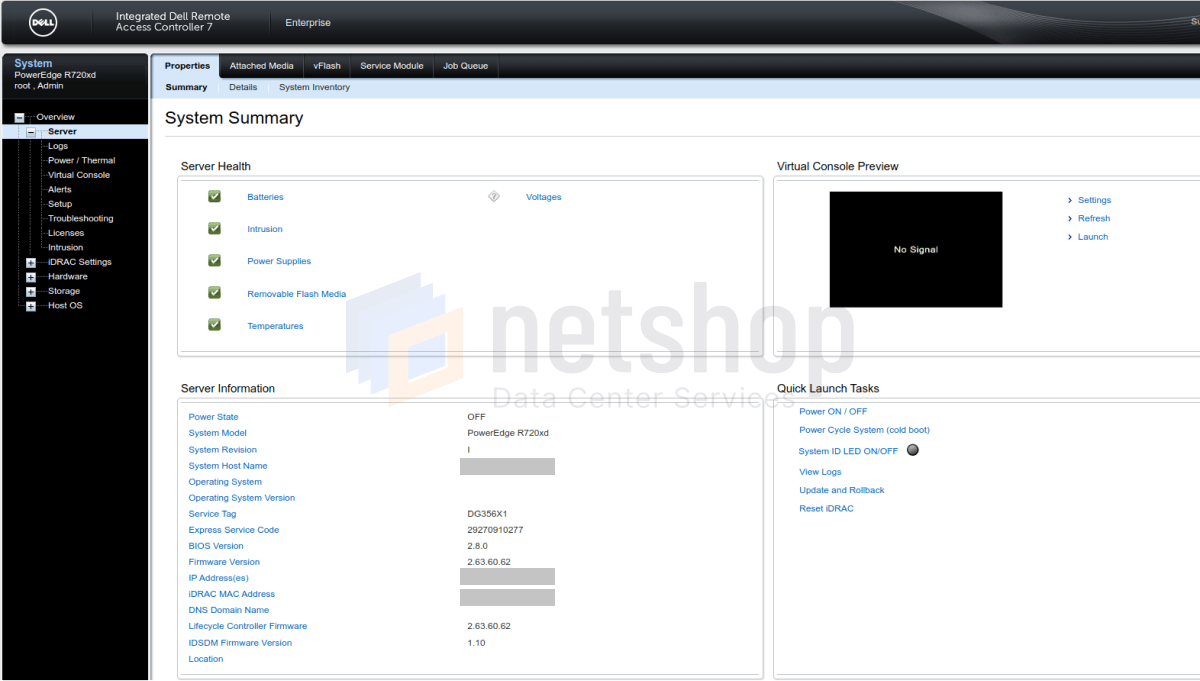Image resolution: width=1200 pixels, height=681 pixels.
Task: Expand the Hardware branch in navigation tree
Action: click(29, 276)
